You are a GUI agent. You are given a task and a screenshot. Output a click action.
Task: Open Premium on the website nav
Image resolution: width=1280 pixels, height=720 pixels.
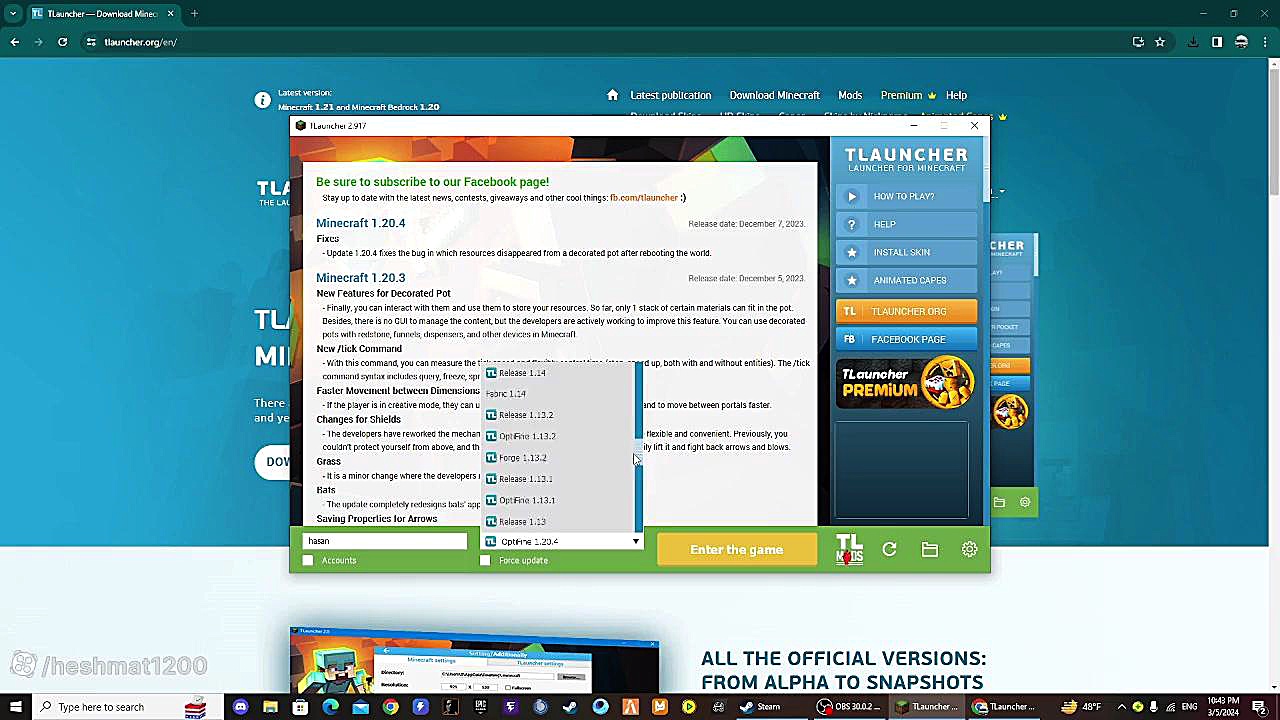pyautogui.click(x=908, y=95)
